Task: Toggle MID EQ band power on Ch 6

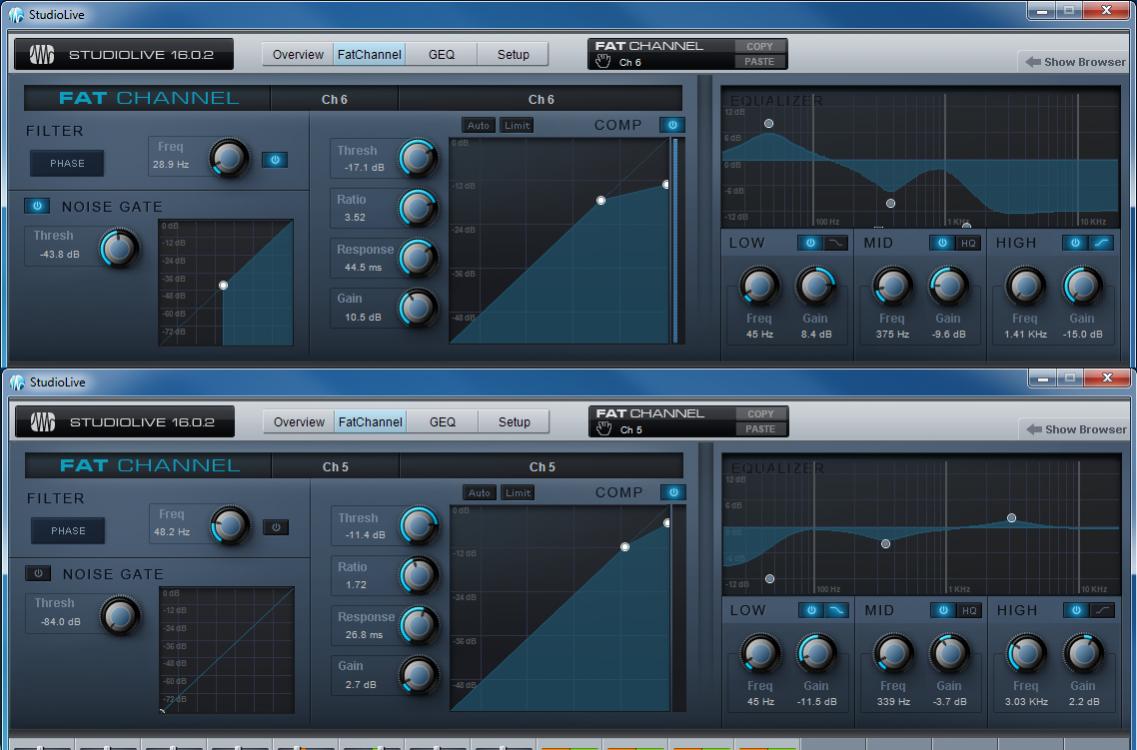Action: click(942, 243)
